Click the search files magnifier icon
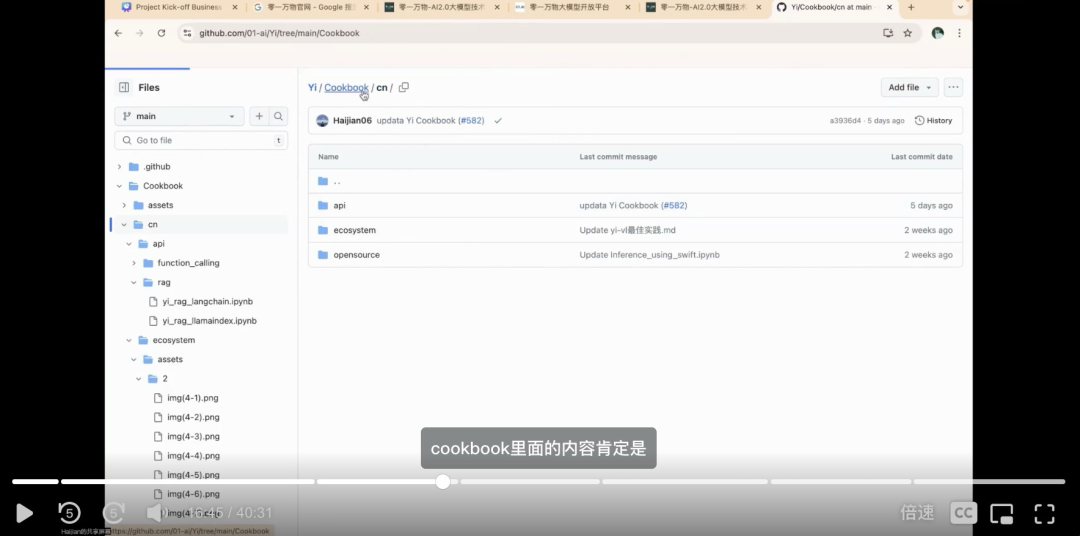Image resolution: width=1080 pixels, height=536 pixels. tap(278, 116)
